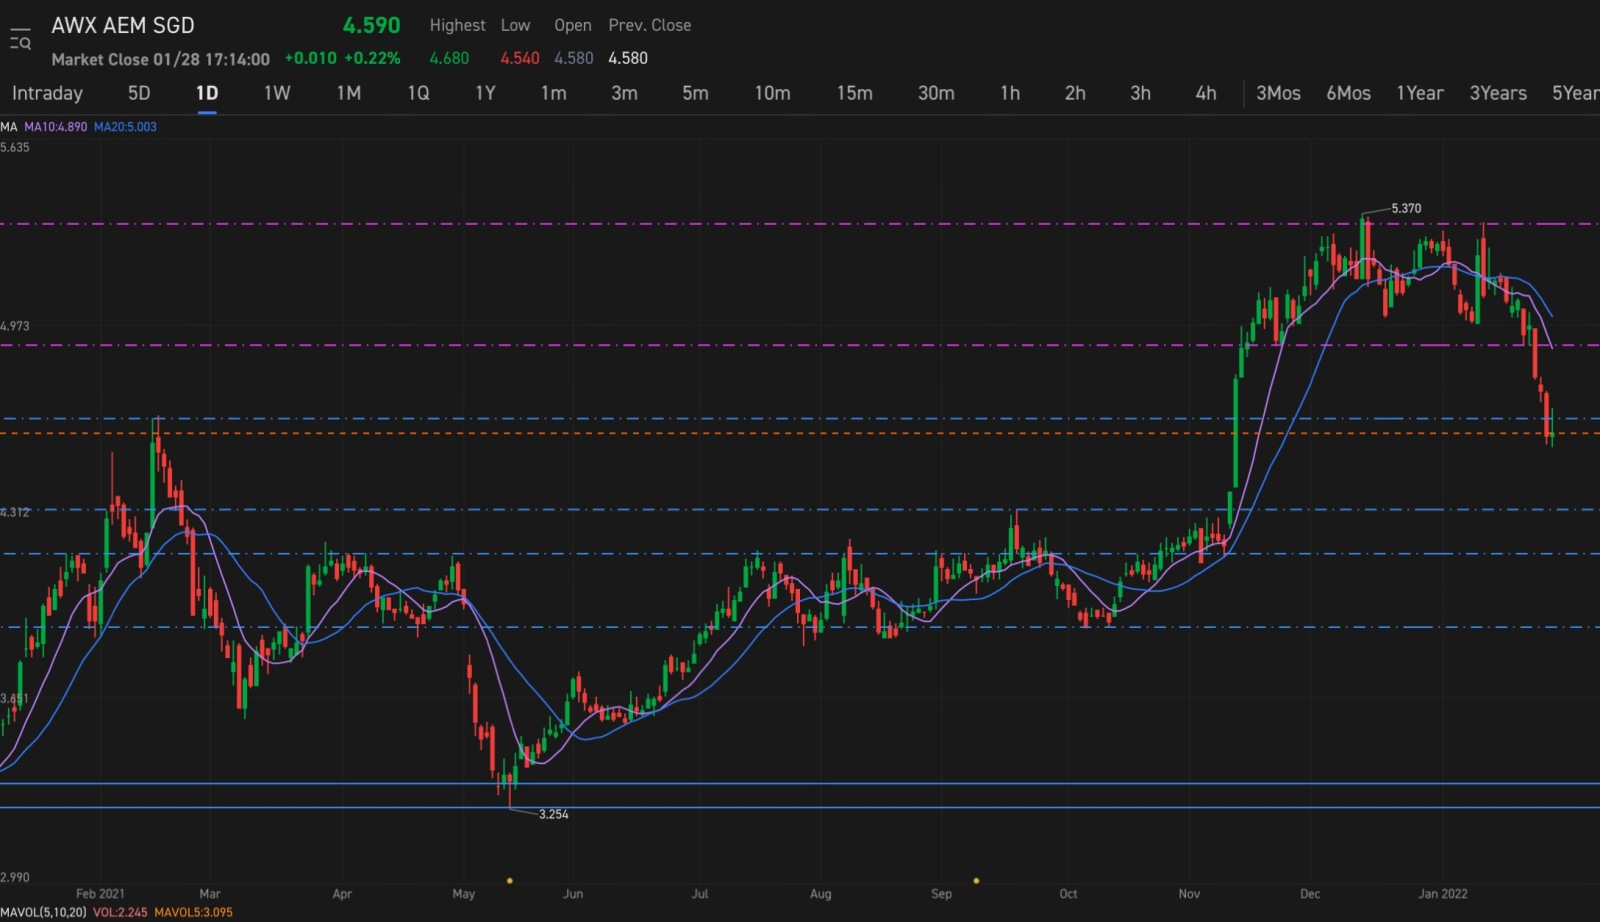The width and height of the screenshot is (1600, 922).
Task: Select the 1h hourly interval
Action: (x=1010, y=93)
